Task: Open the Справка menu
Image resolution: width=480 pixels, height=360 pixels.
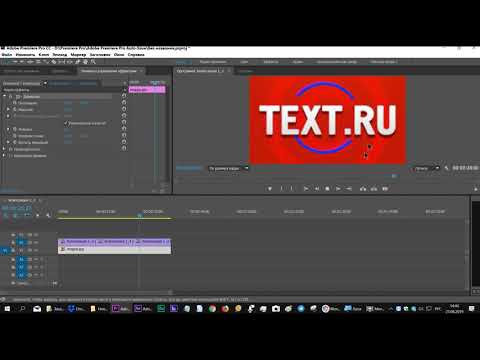Action: pyautogui.click(x=136, y=55)
